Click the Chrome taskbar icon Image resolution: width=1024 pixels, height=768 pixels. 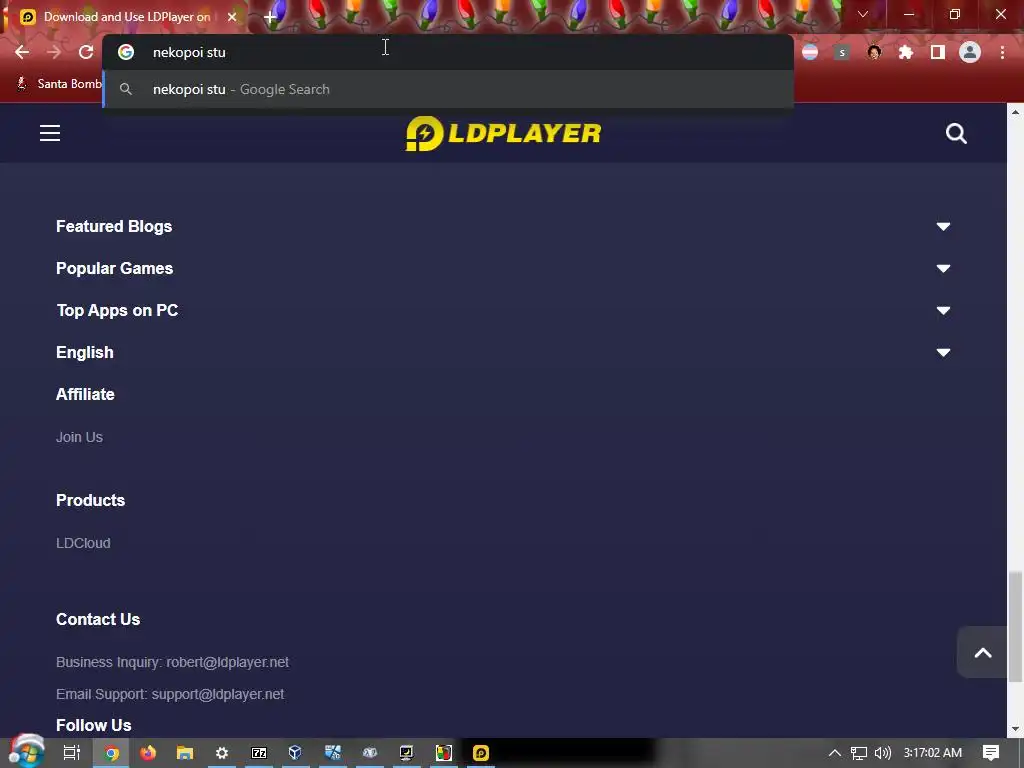(x=112, y=753)
